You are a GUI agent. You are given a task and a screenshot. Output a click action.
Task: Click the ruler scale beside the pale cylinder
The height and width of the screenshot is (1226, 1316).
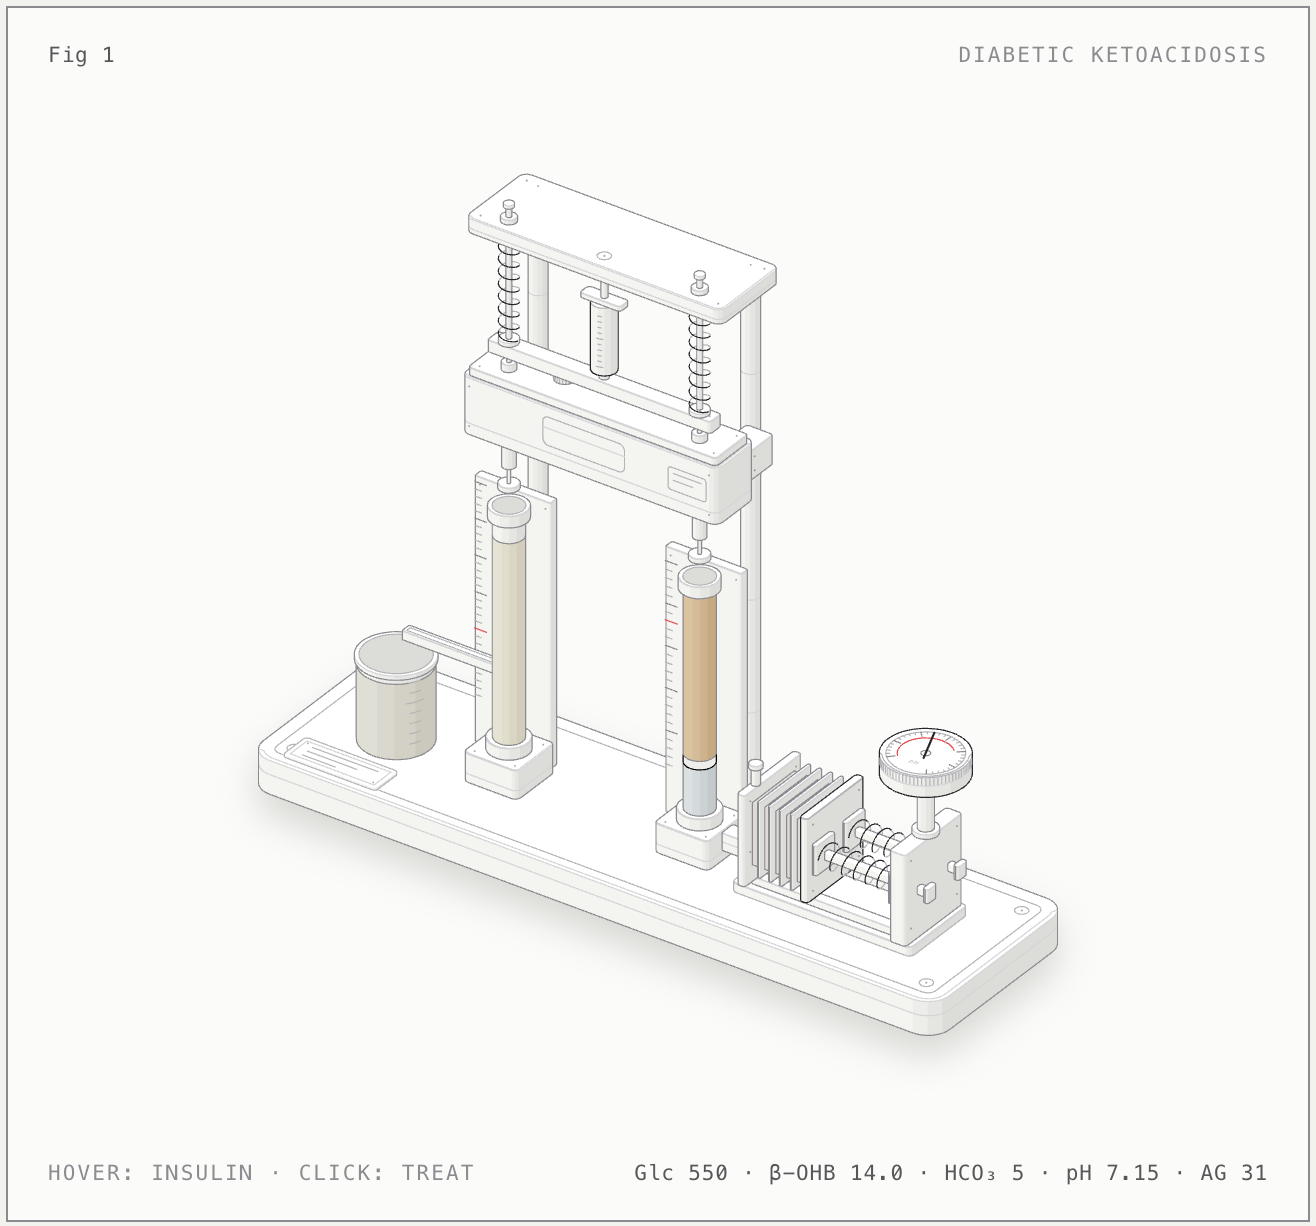[x=481, y=600]
